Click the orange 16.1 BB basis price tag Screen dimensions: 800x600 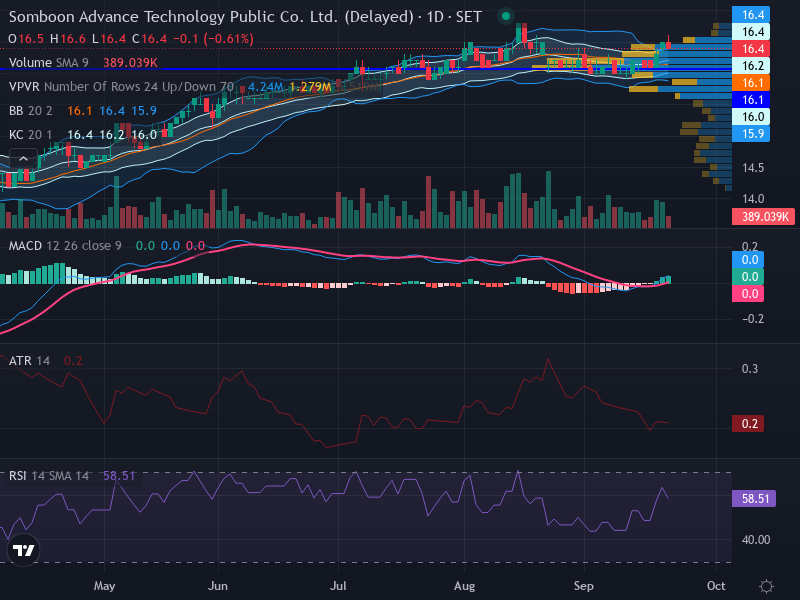pos(751,83)
